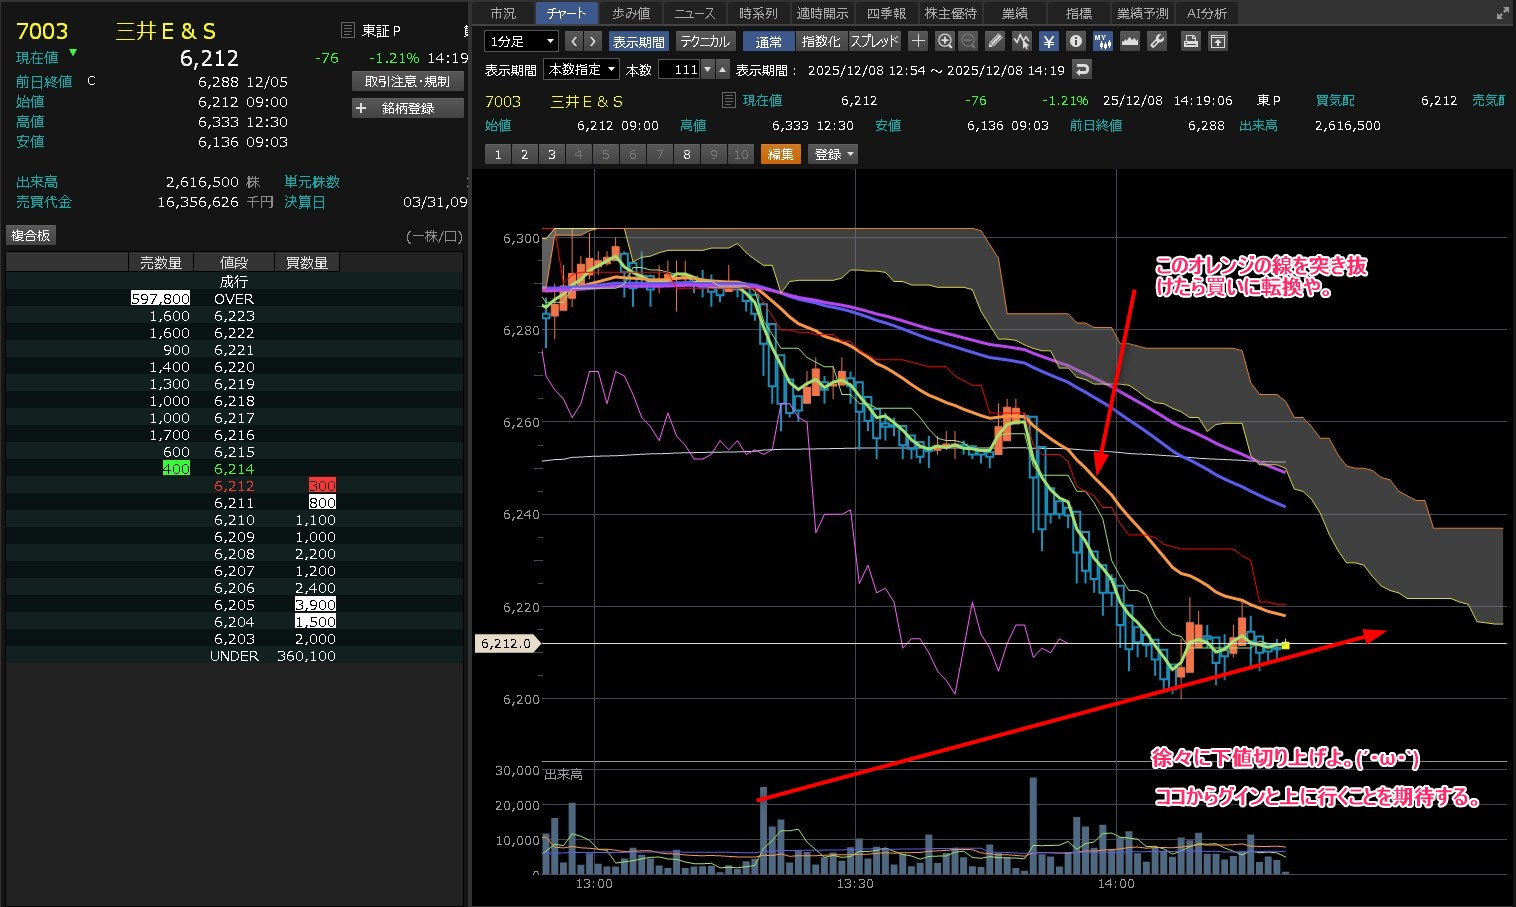This screenshot has width=1516, height=907.
Task: Click the yen symbol price icon
Action: (1048, 41)
